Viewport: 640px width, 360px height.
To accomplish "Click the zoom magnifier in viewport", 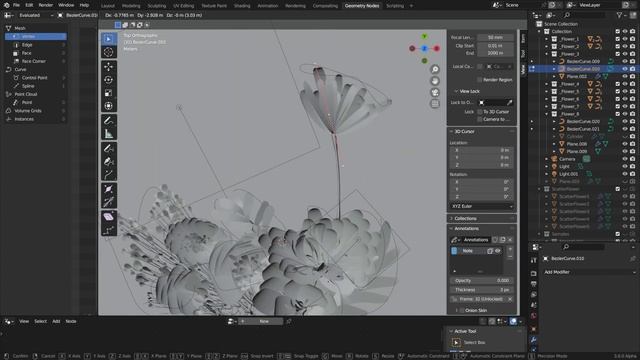I will tap(435, 69).
